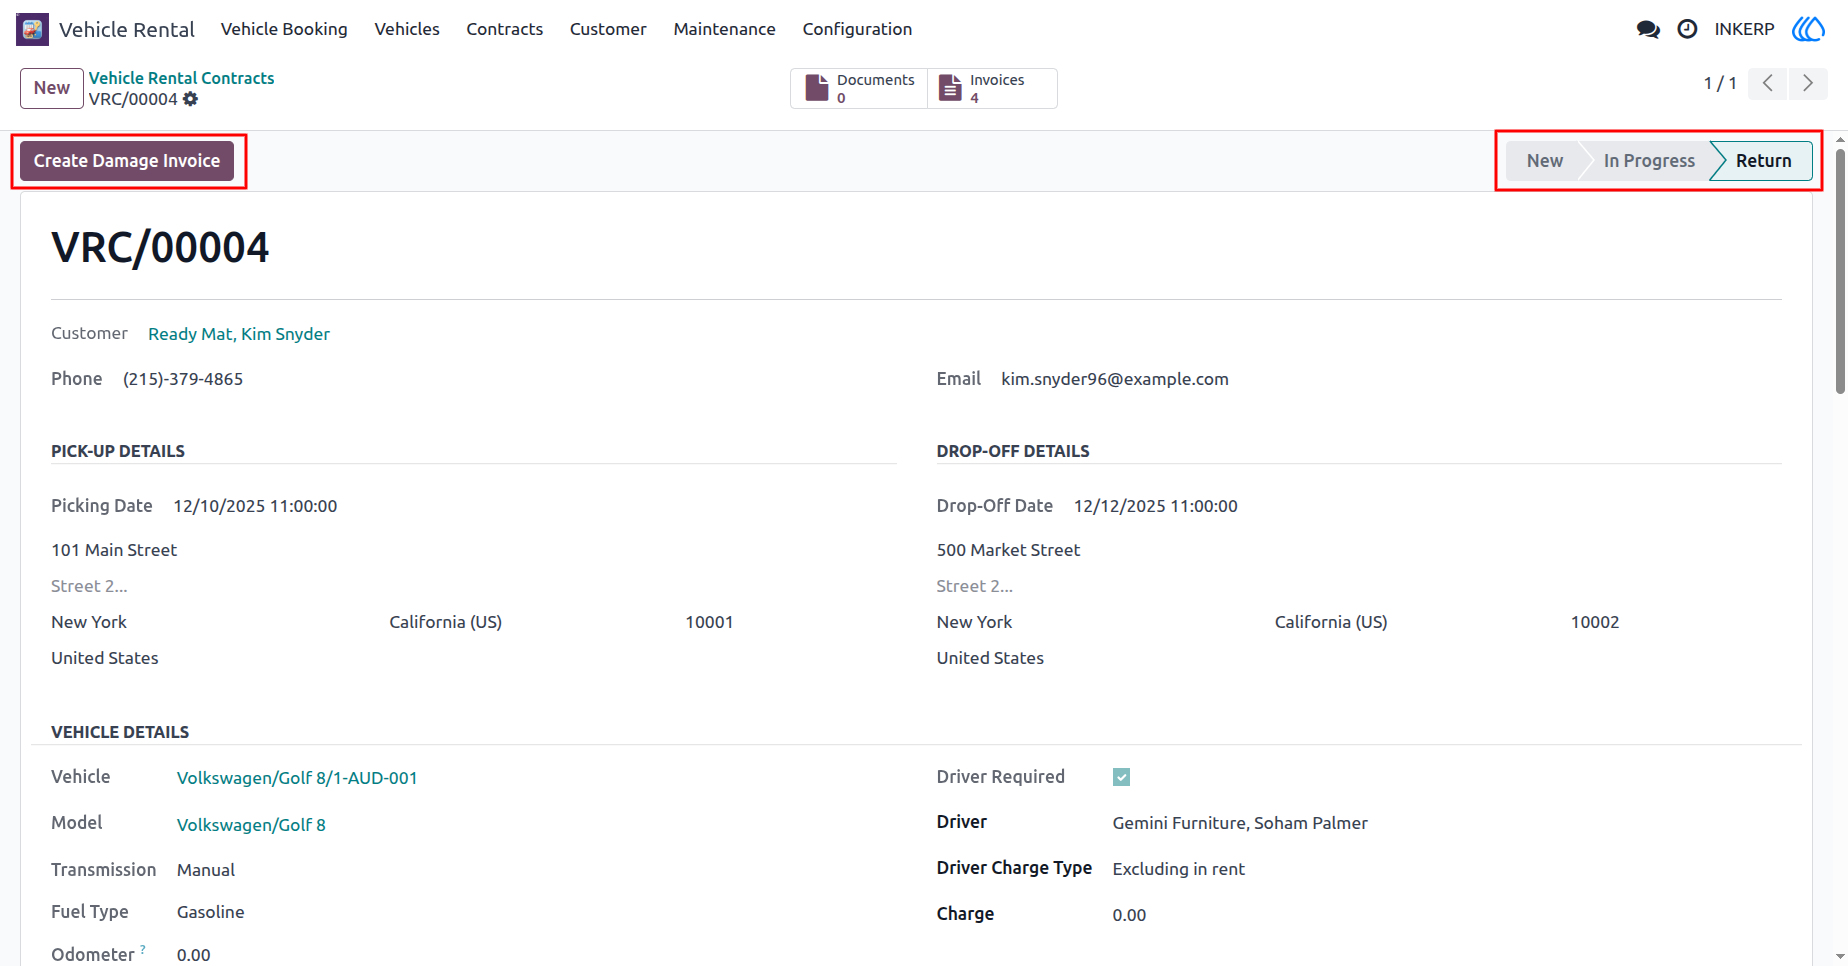Open the Invoices smart button
The height and width of the screenshot is (966, 1848).
[x=992, y=88]
